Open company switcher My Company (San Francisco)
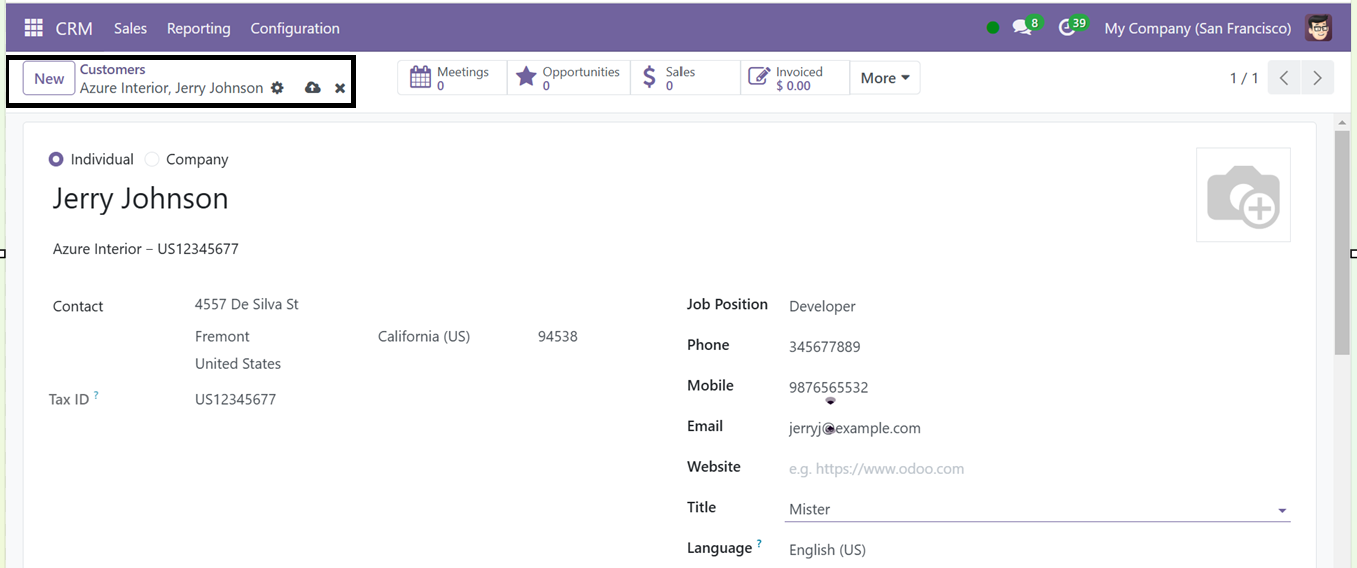 pos(1197,28)
